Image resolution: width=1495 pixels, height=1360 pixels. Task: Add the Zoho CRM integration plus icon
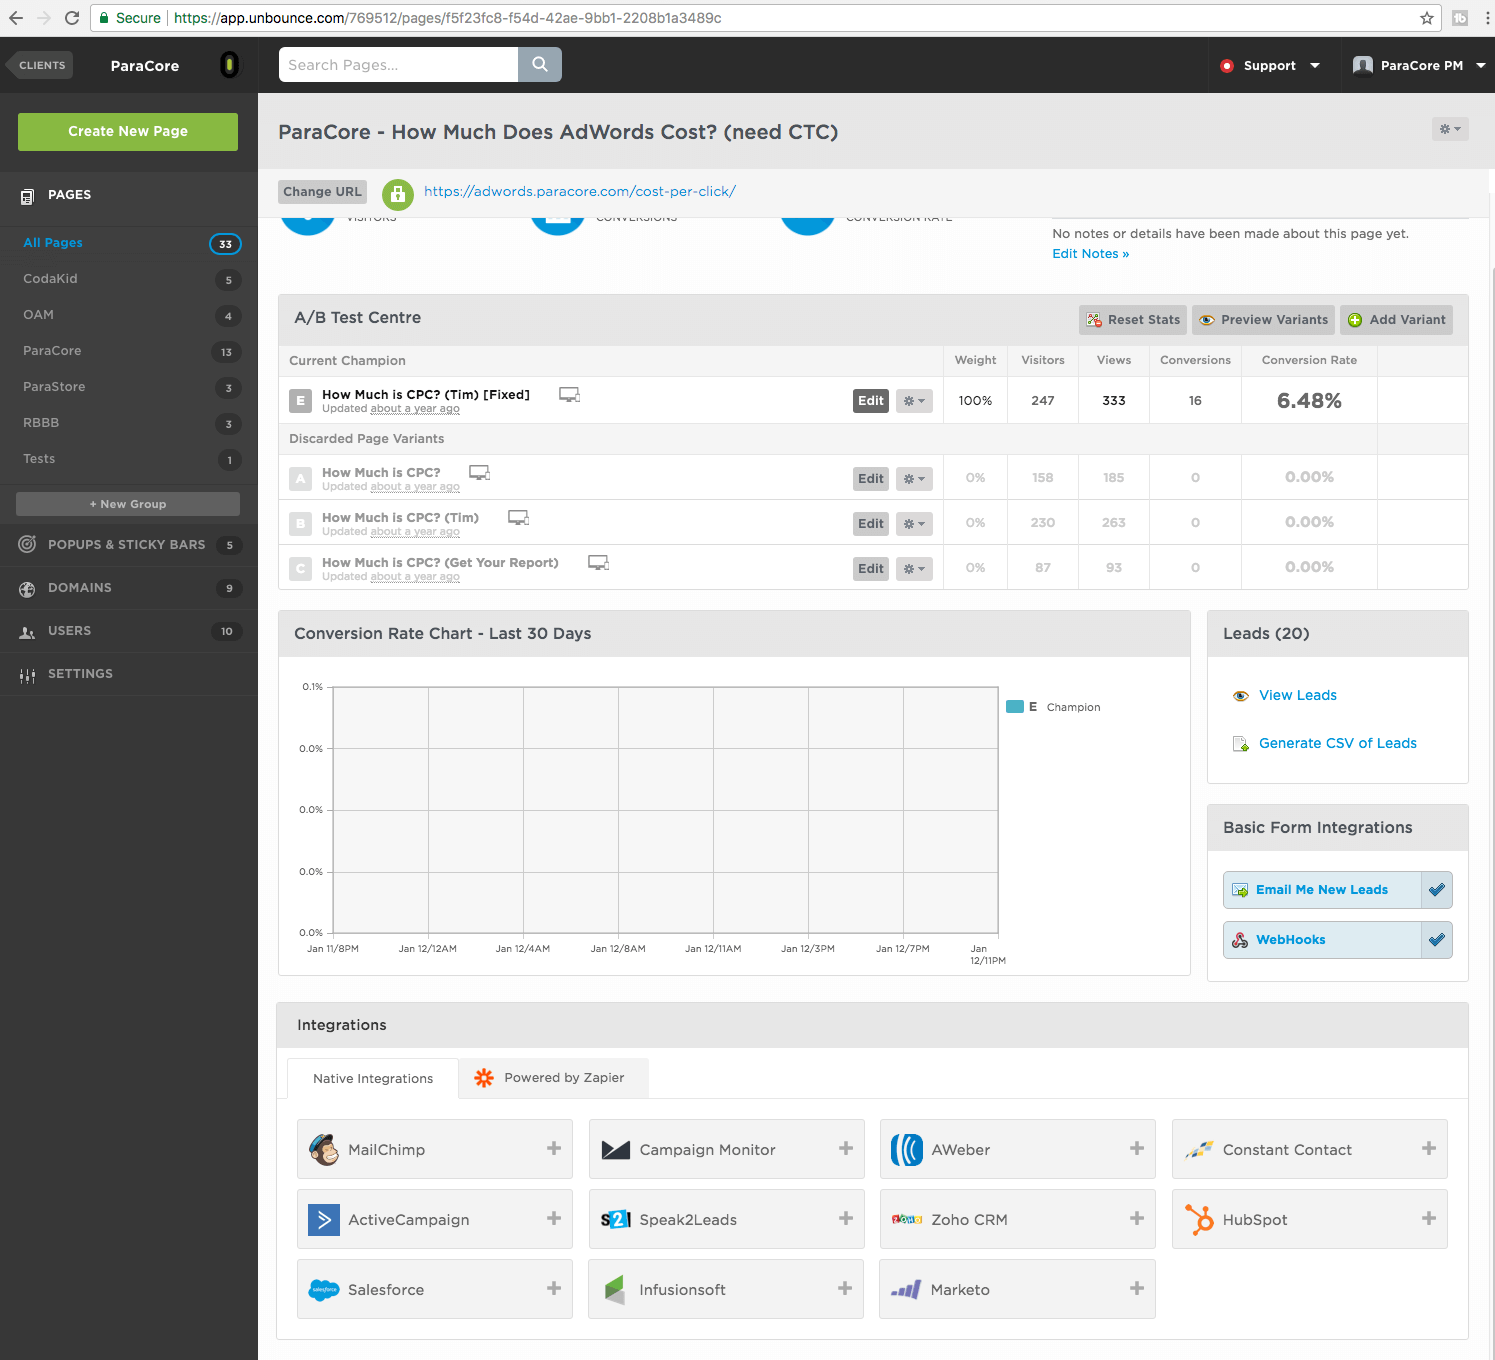1137,1219
